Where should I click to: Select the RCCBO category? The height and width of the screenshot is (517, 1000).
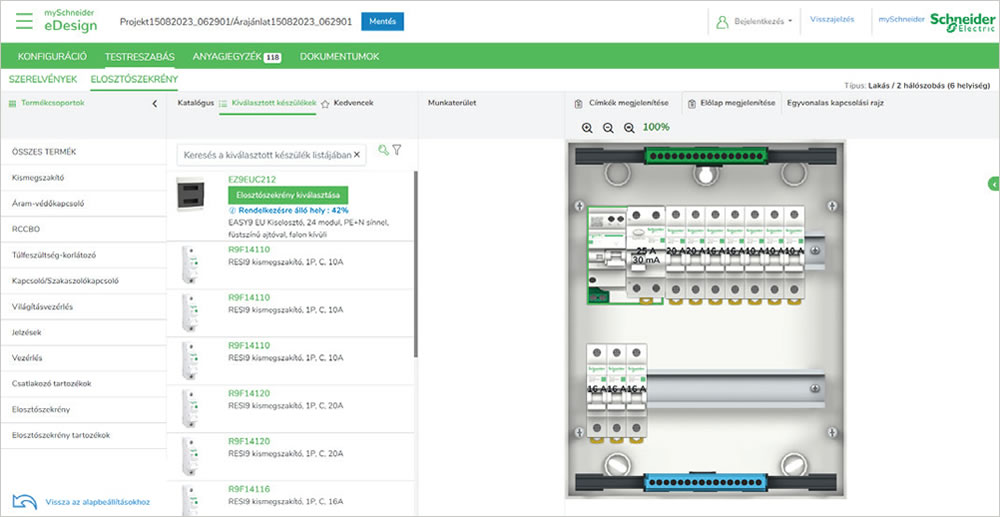pyautogui.click(x=83, y=229)
